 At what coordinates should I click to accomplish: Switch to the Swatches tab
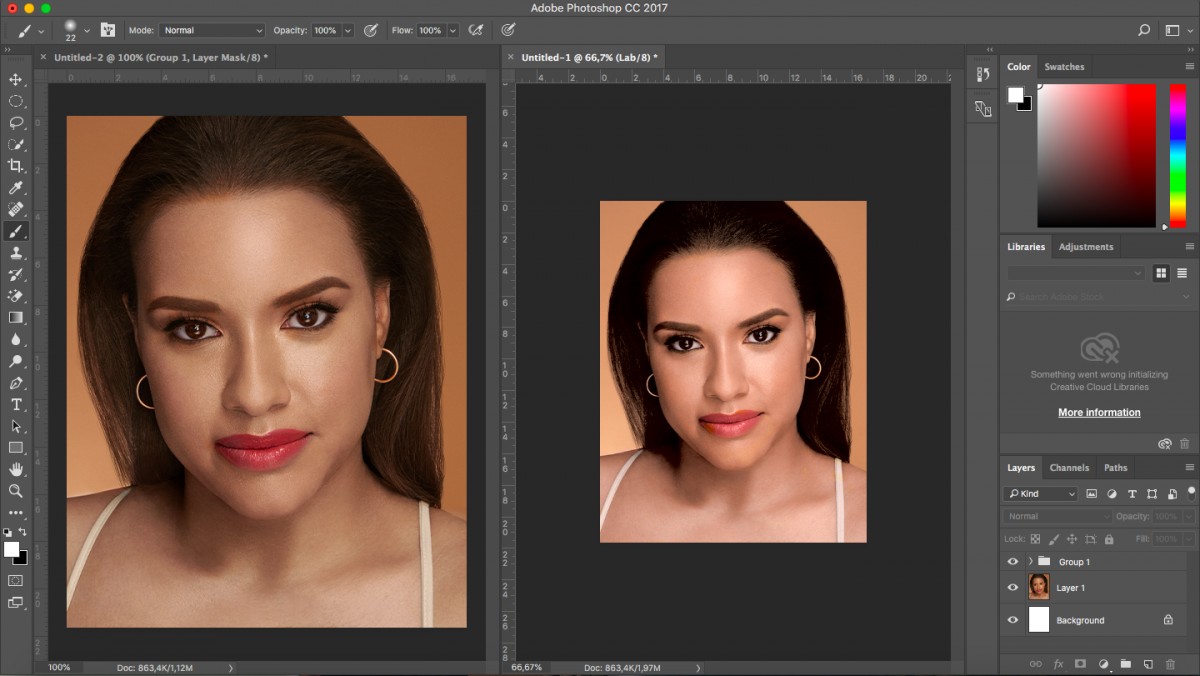pos(1064,67)
